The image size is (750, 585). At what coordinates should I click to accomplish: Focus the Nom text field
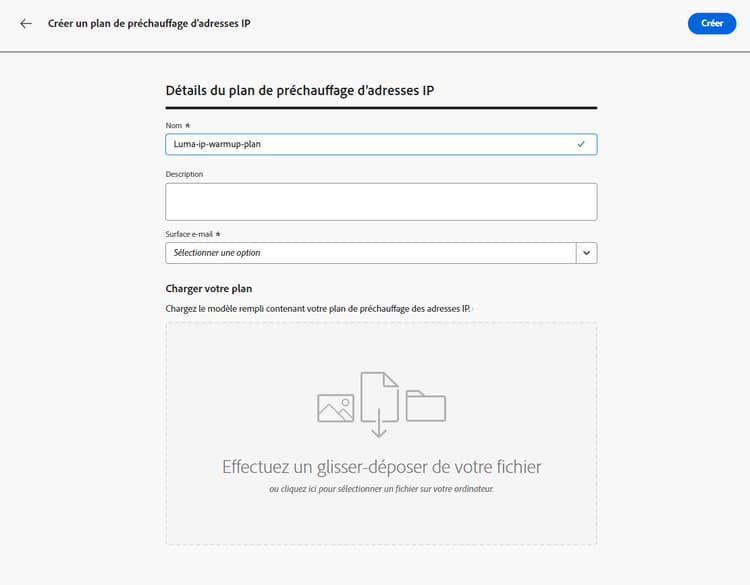(370, 144)
